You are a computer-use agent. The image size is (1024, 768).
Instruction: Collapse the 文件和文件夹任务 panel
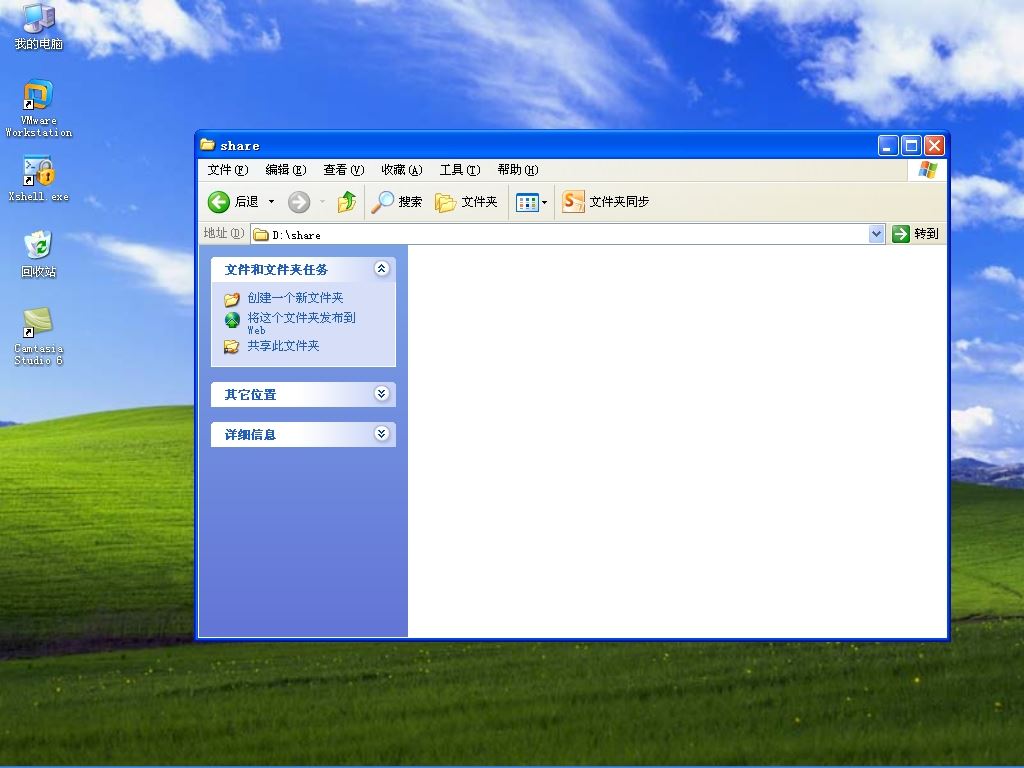coord(381,268)
